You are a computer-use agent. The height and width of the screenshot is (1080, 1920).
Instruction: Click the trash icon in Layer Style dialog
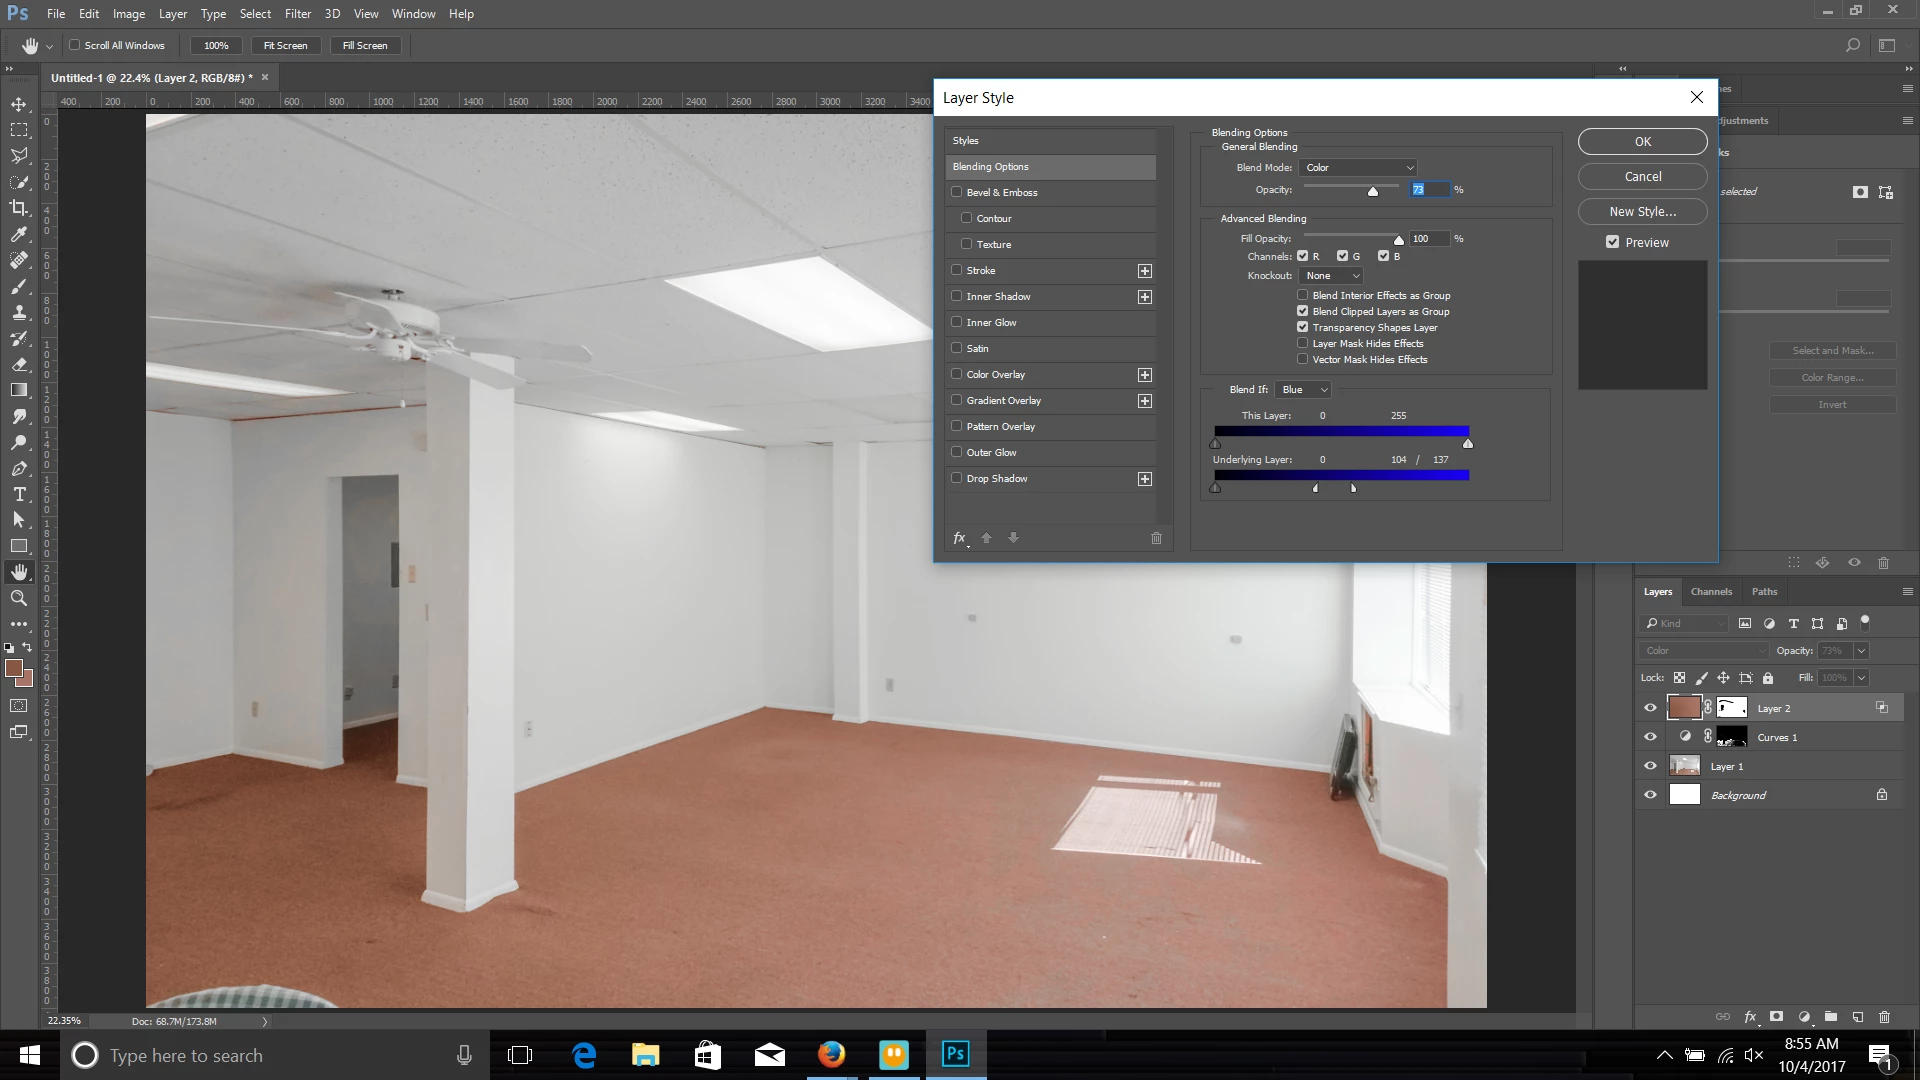1156,538
